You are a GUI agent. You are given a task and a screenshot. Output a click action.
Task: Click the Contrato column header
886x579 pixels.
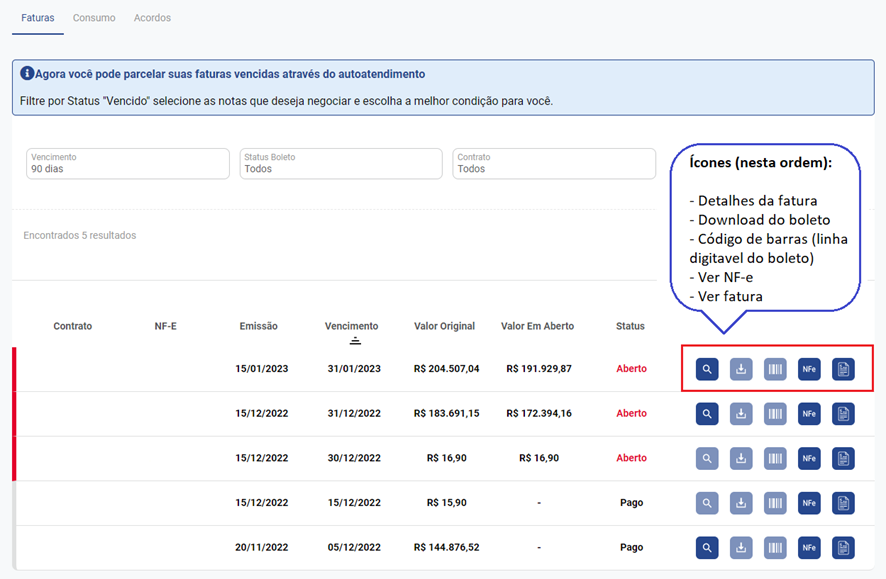point(72,326)
